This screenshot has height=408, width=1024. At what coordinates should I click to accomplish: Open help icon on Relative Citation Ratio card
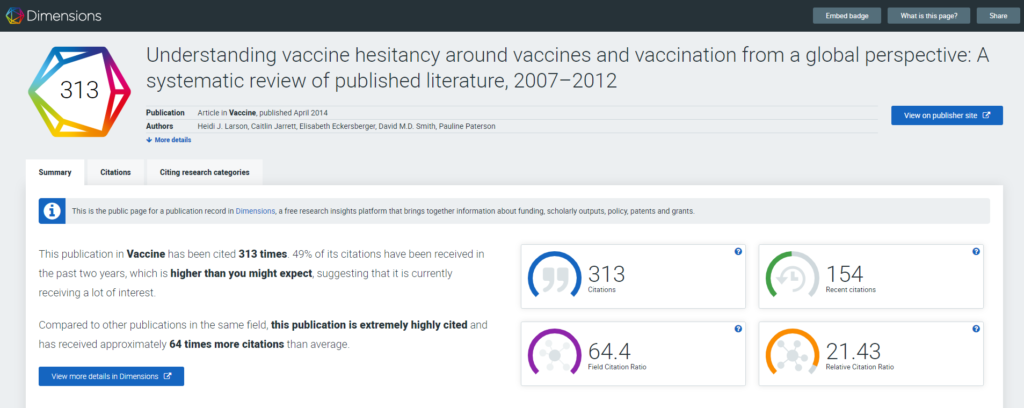(976, 329)
